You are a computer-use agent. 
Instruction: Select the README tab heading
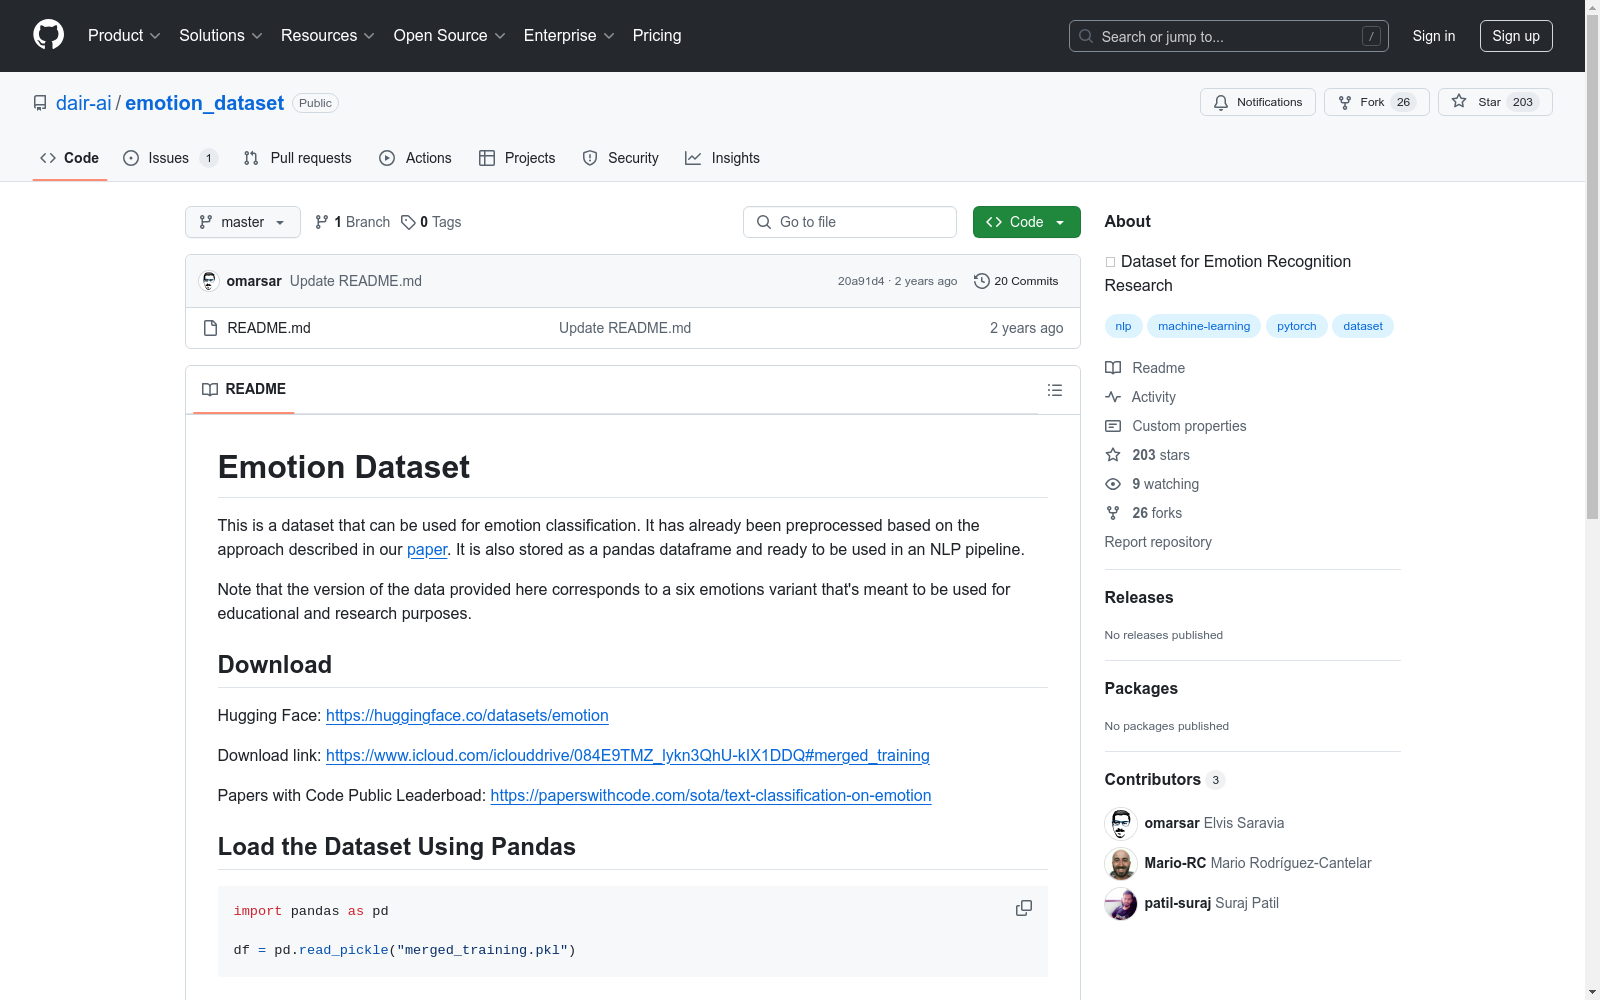pyautogui.click(x=244, y=389)
